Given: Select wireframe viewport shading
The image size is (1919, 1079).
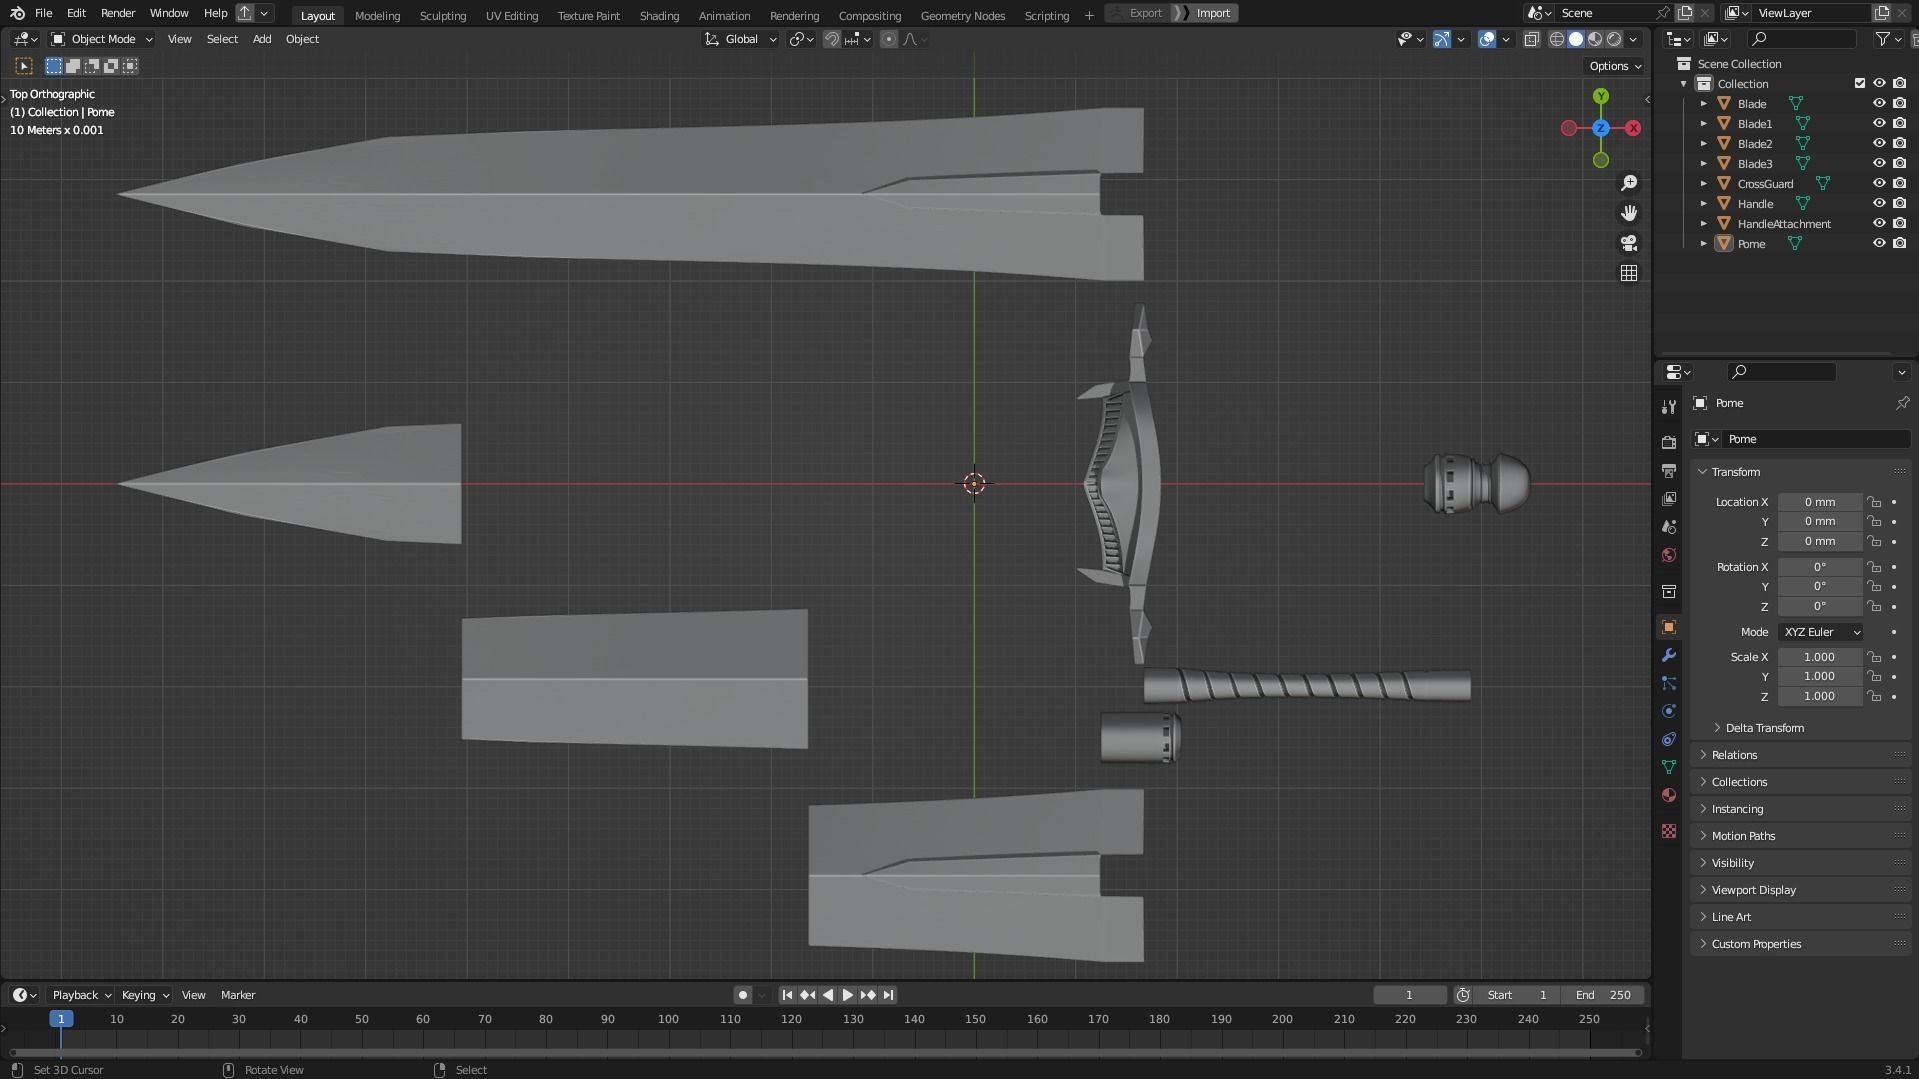Looking at the screenshot, I should click(1556, 39).
